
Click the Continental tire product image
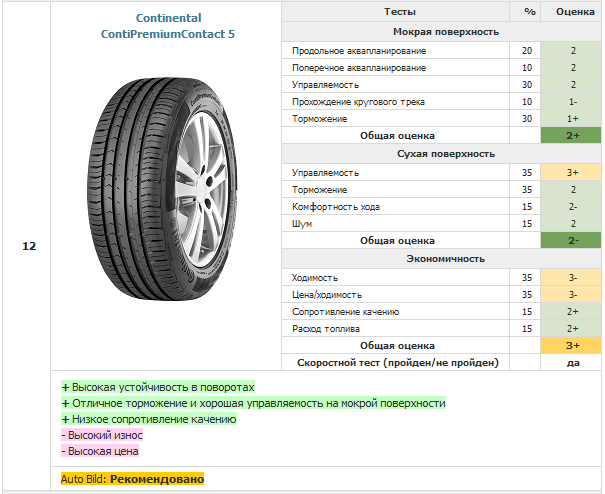point(162,188)
